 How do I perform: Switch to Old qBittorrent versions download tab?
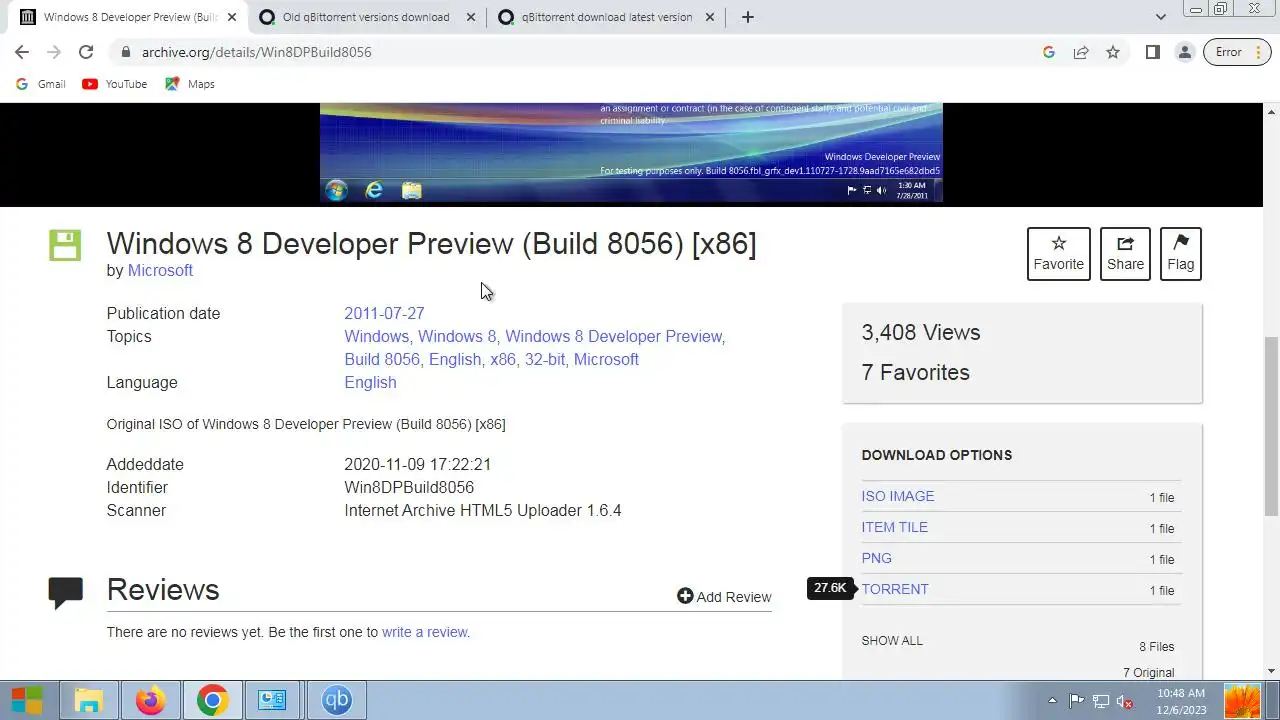tap(365, 17)
